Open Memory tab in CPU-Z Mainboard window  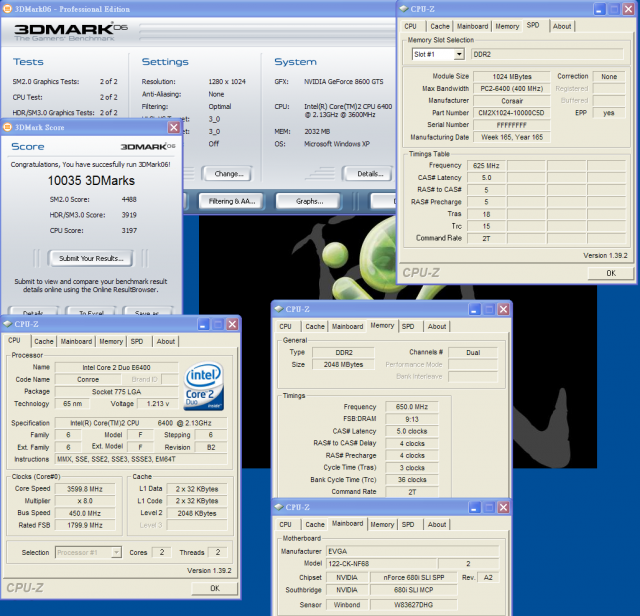(382, 525)
